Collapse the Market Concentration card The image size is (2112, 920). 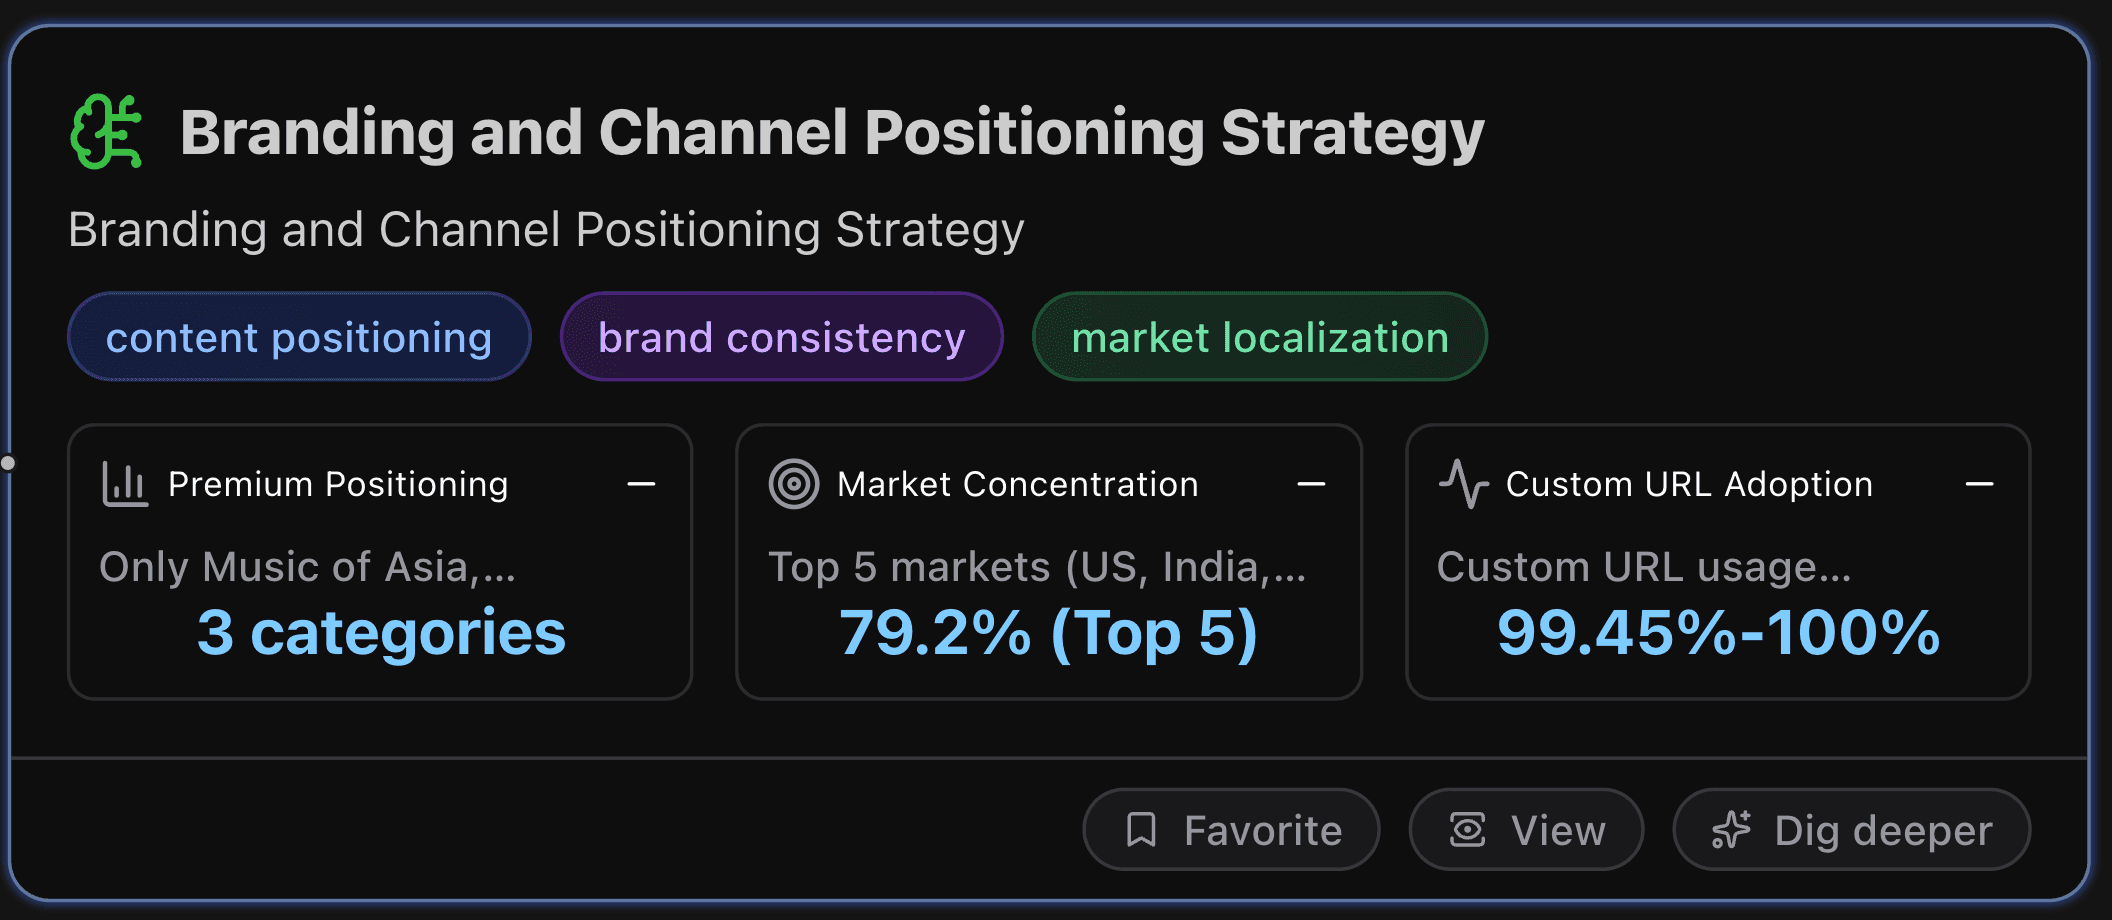[1313, 484]
